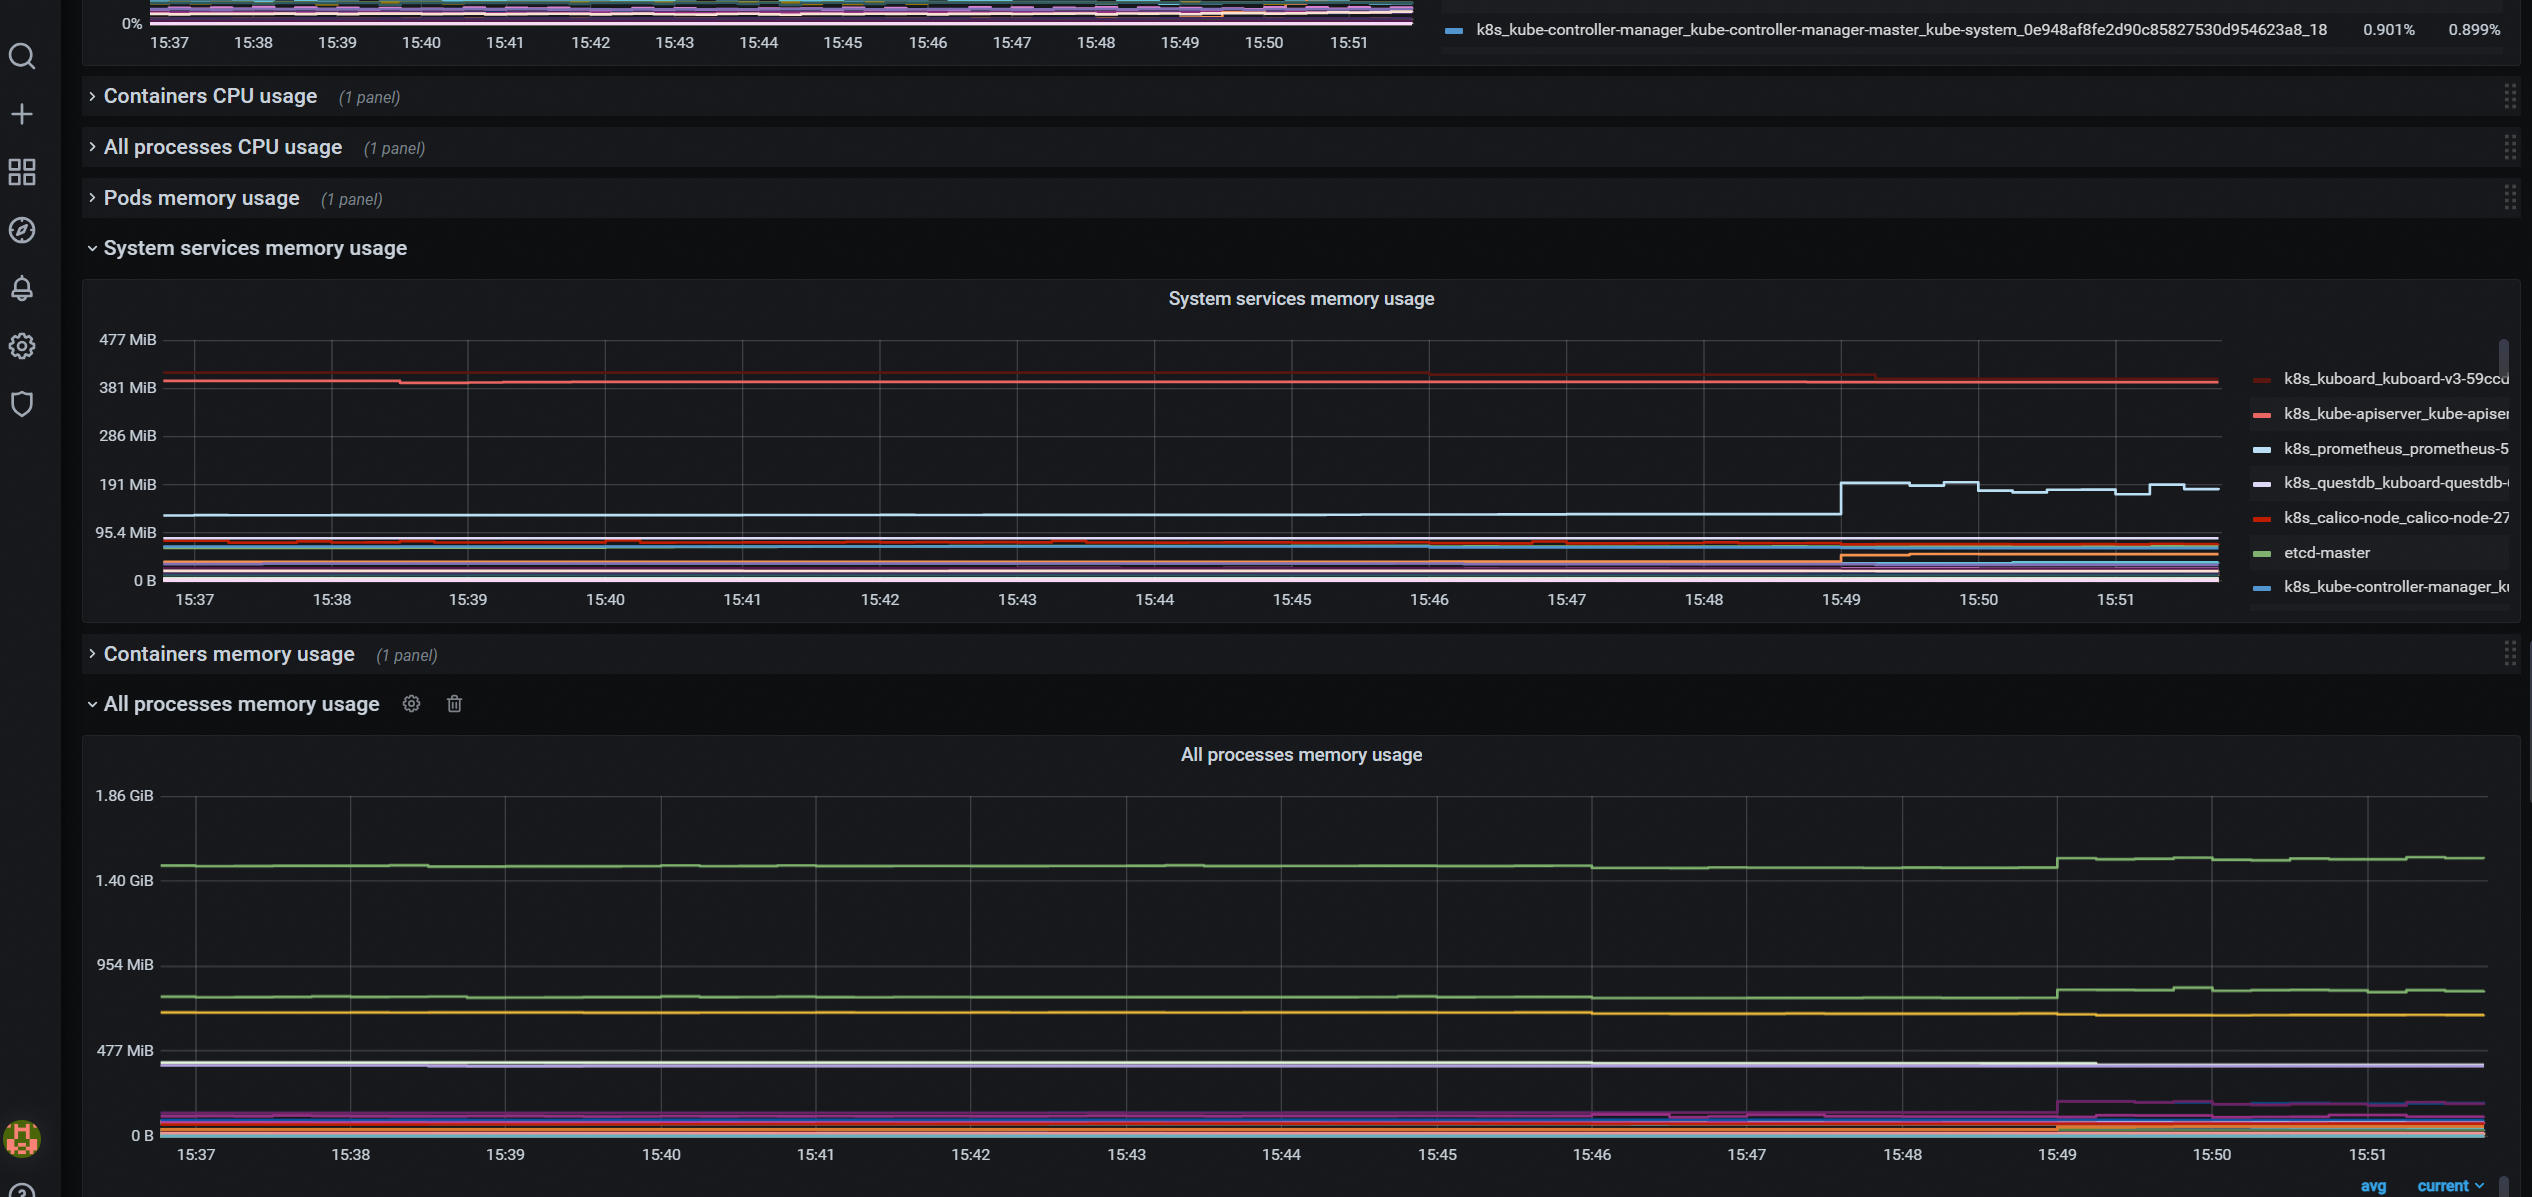Image resolution: width=2532 pixels, height=1197 pixels.
Task: Open the Configuration gear in sidebar
Action: coord(22,346)
